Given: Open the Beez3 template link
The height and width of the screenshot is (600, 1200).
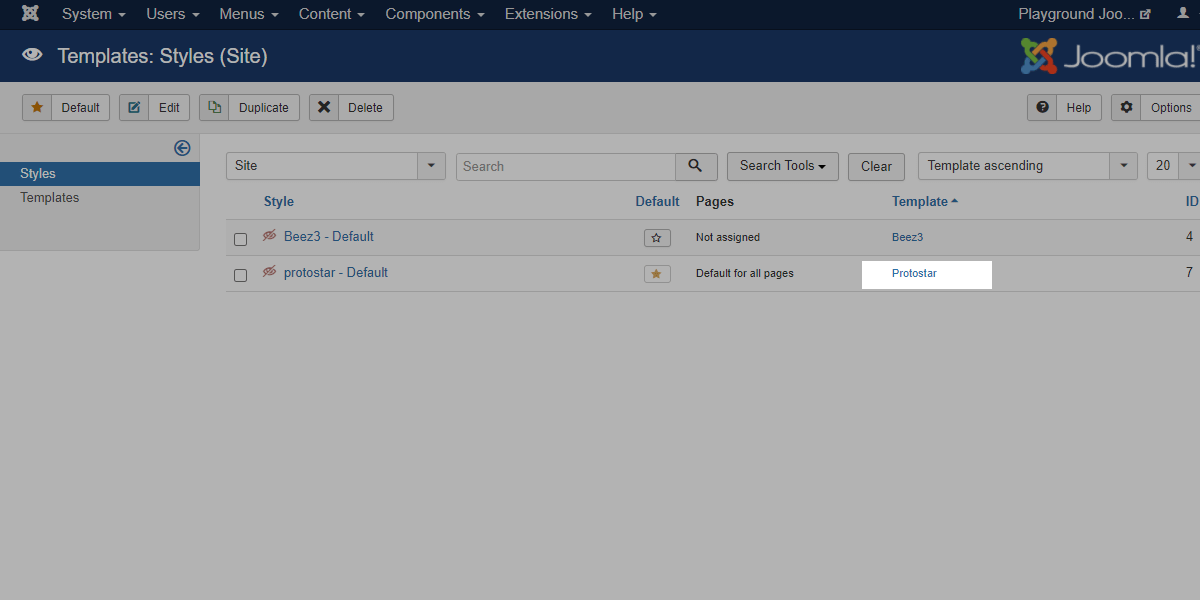Looking at the screenshot, I should click(907, 237).
